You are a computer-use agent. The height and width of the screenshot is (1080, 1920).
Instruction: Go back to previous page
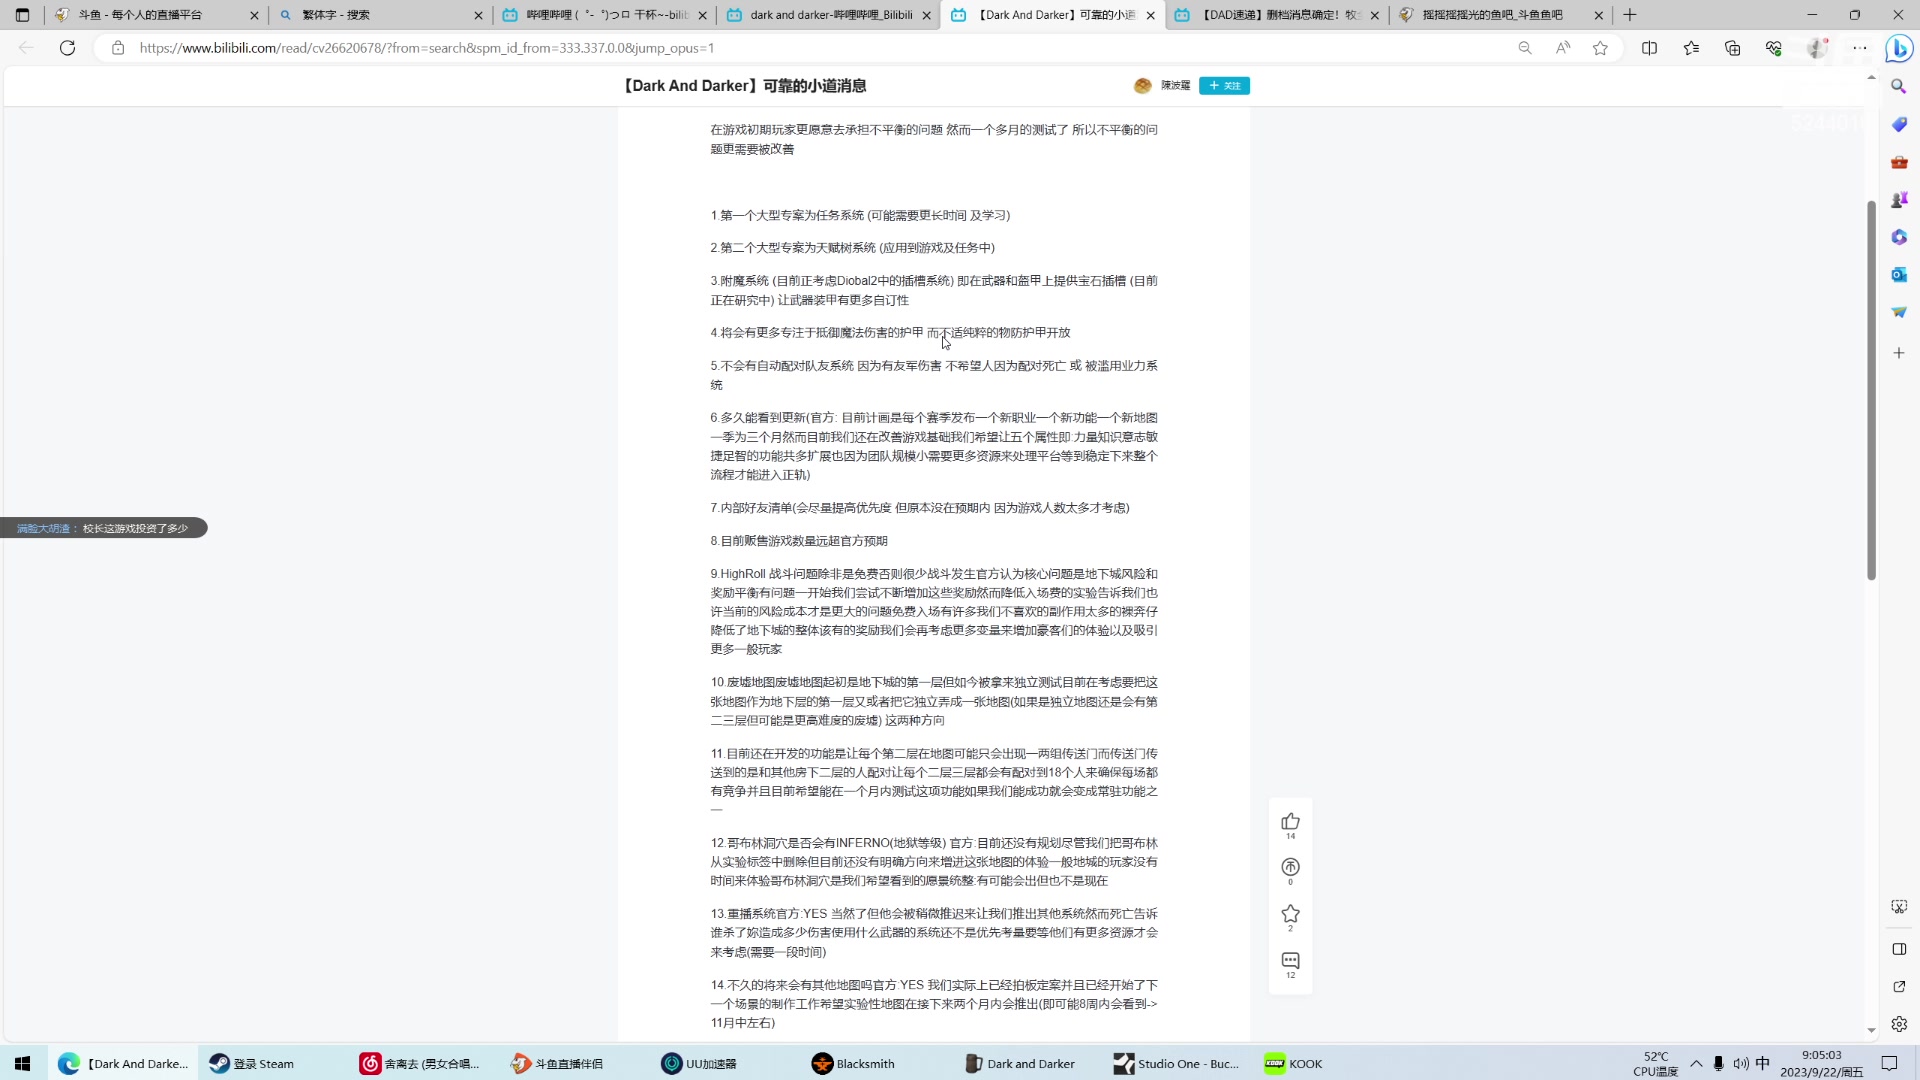coord(27,48)
